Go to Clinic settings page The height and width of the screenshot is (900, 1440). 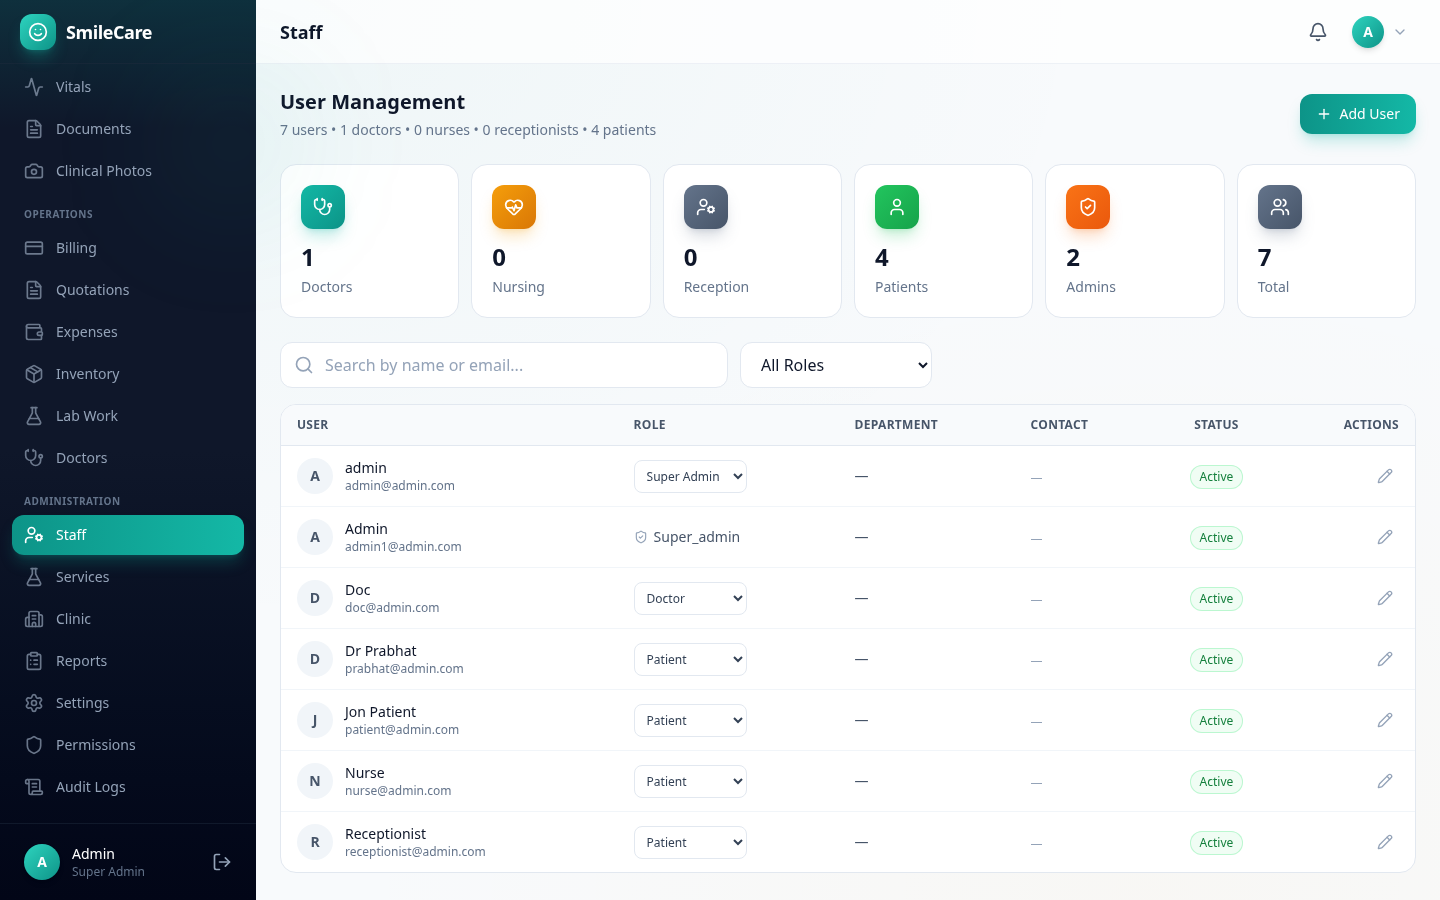[128, 619]
